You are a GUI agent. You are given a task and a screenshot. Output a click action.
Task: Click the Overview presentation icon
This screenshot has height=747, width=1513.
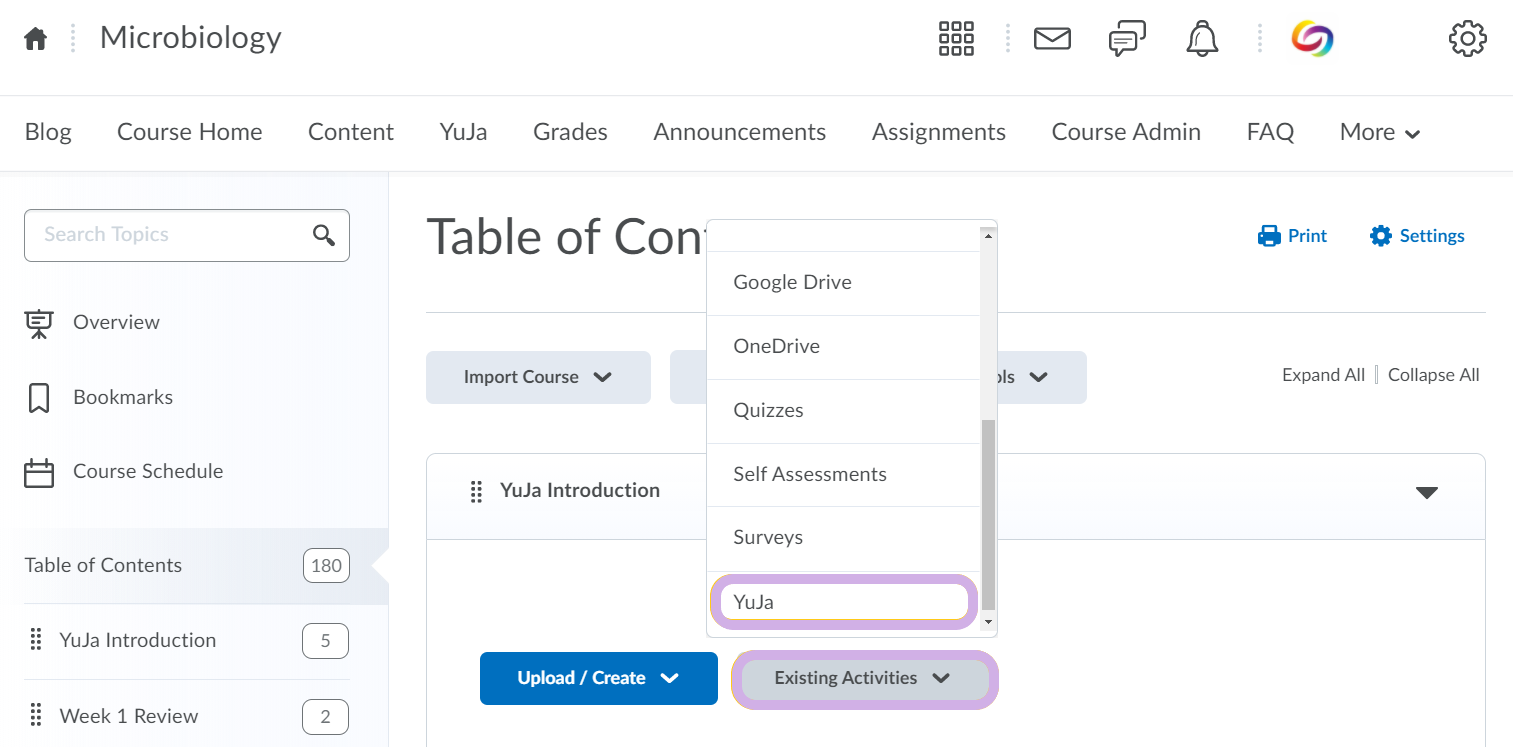[39, 323]
